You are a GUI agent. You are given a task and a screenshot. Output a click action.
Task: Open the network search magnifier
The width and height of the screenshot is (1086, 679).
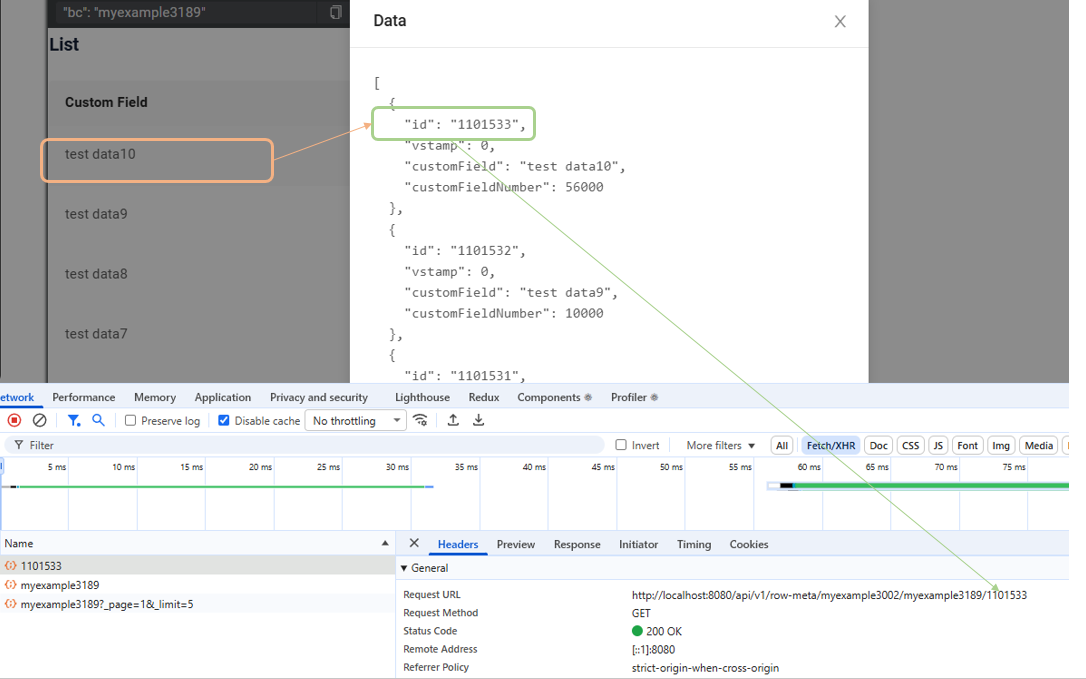tap(98, 421)
